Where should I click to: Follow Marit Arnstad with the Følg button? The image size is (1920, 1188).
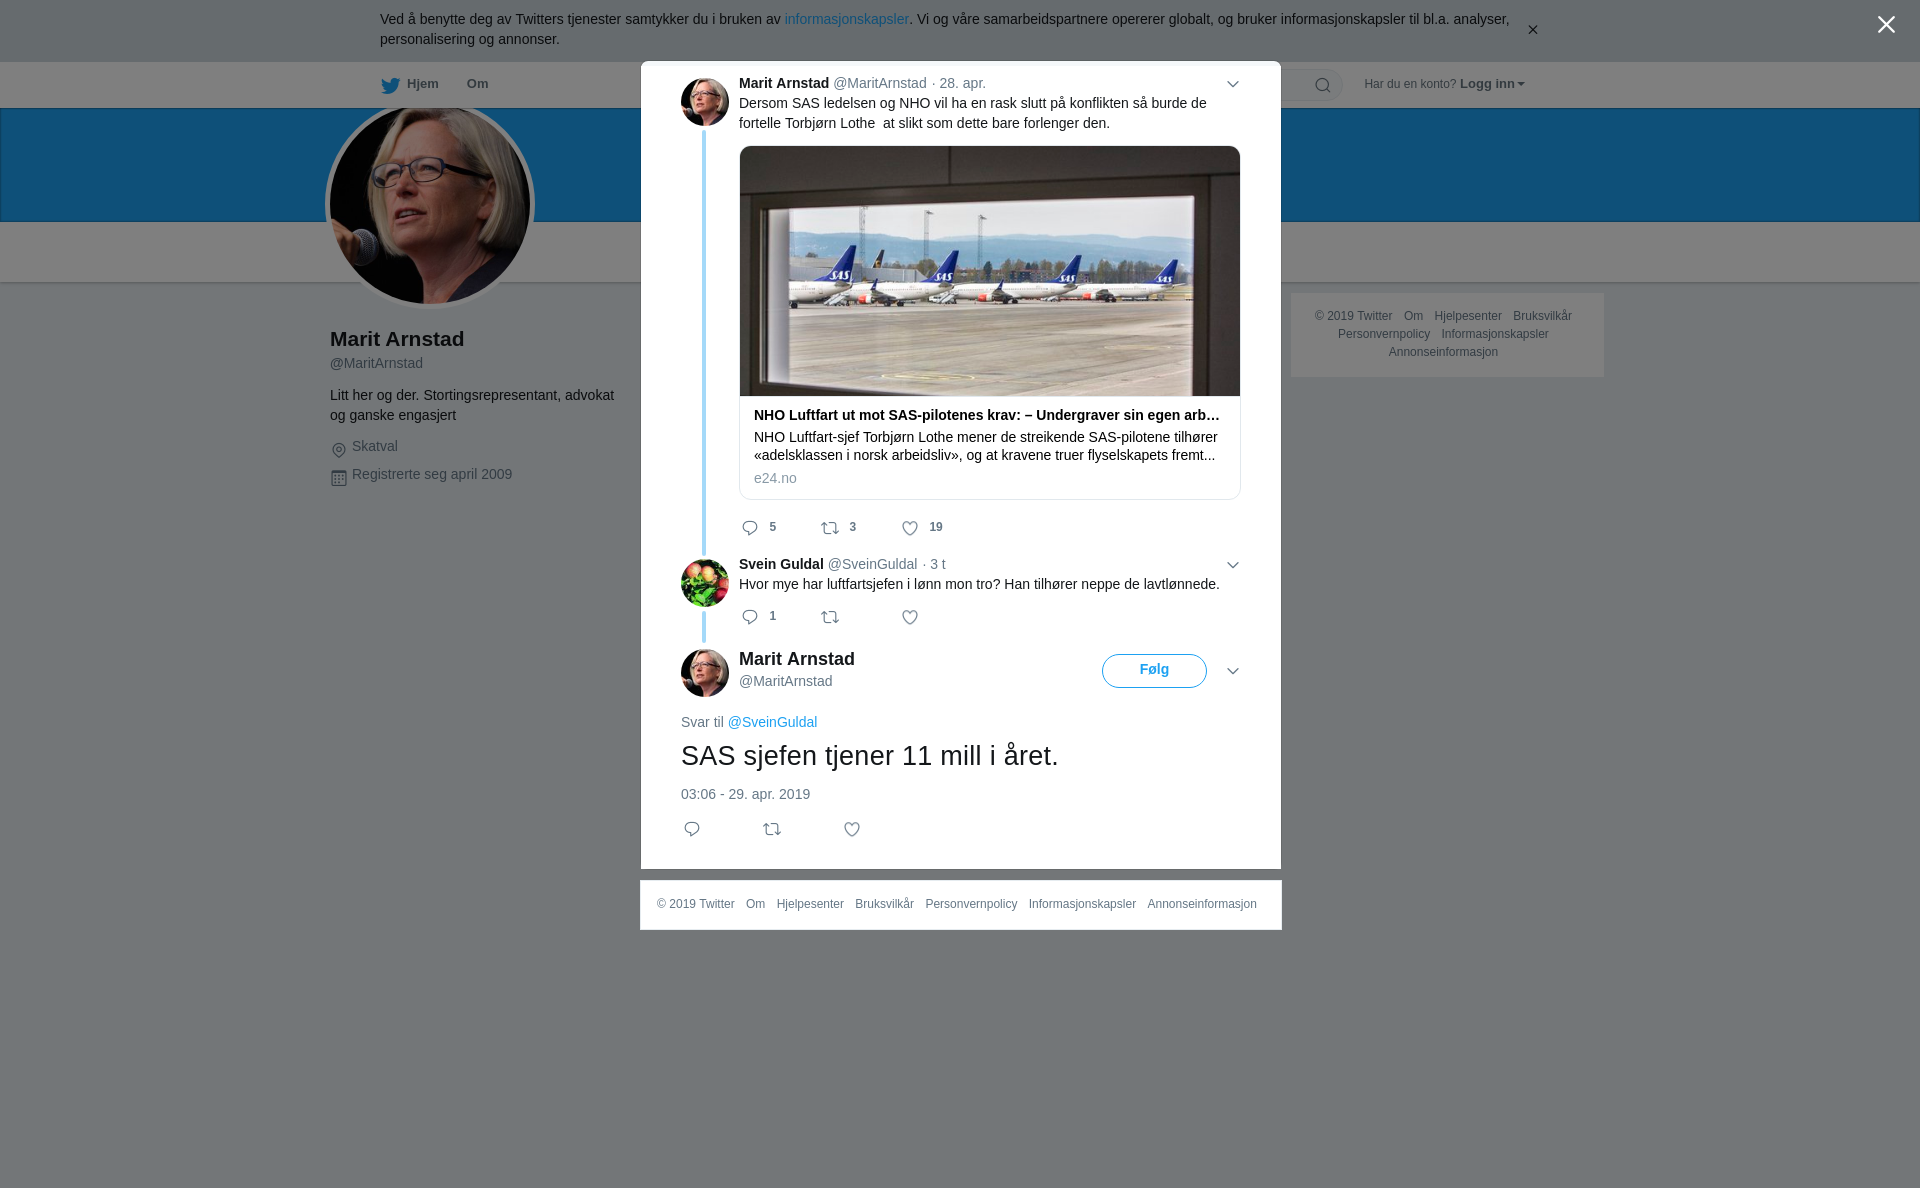click(1154, 671)
